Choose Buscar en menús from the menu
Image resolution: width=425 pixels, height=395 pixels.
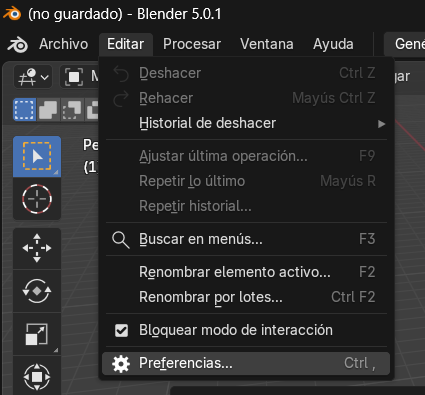point(246,239)
